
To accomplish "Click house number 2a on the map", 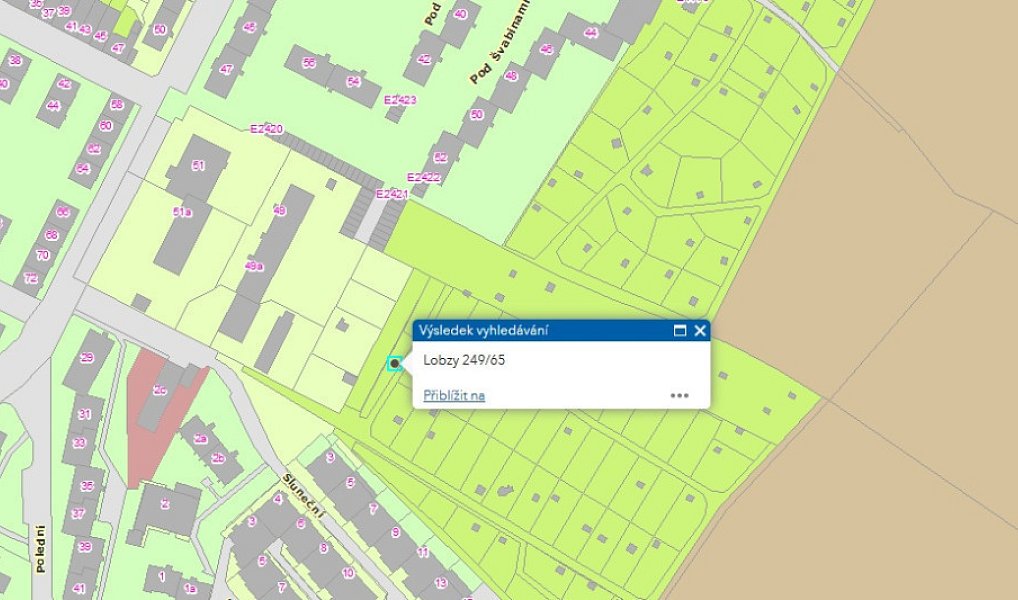I will pos(201,439).
